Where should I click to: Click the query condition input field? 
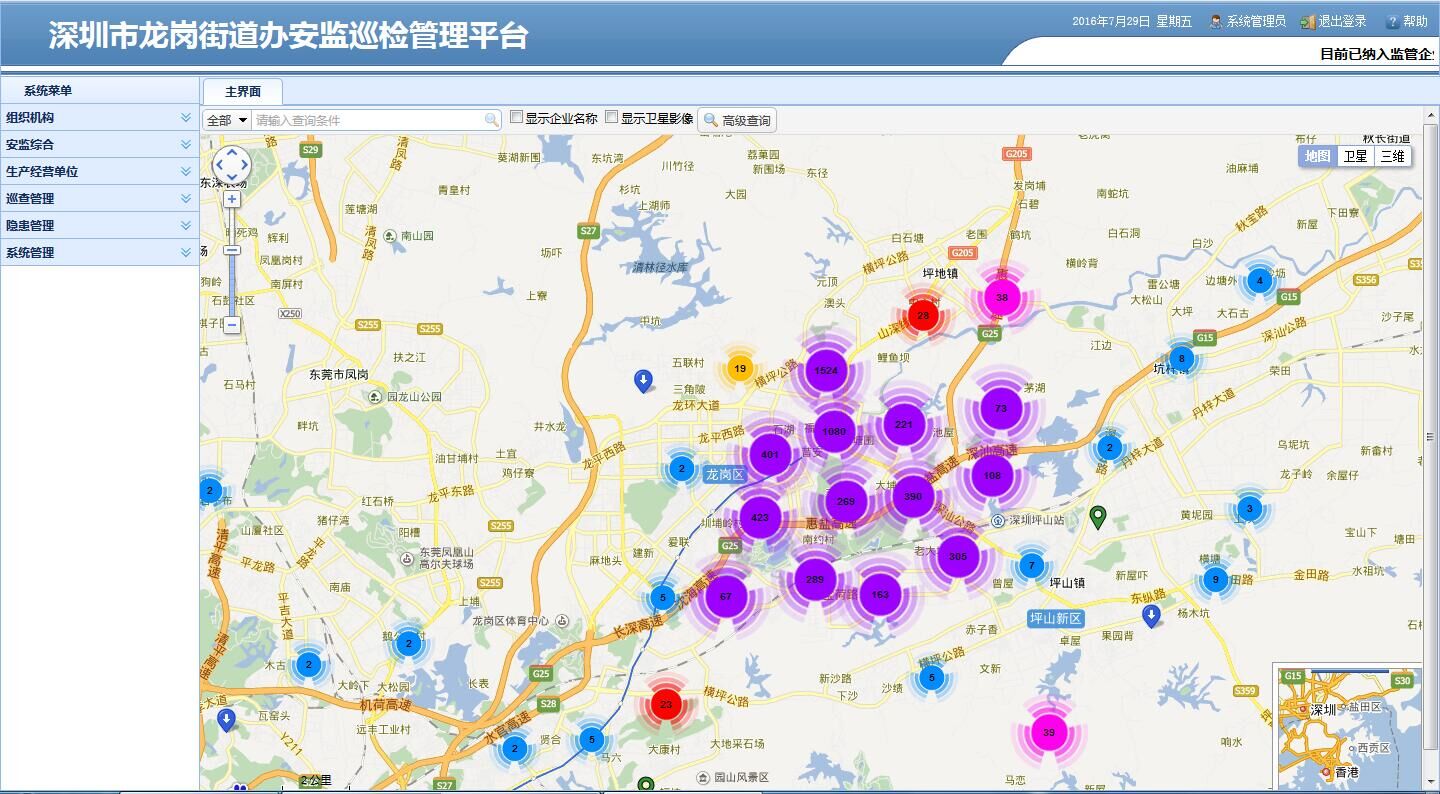point(368,120)
